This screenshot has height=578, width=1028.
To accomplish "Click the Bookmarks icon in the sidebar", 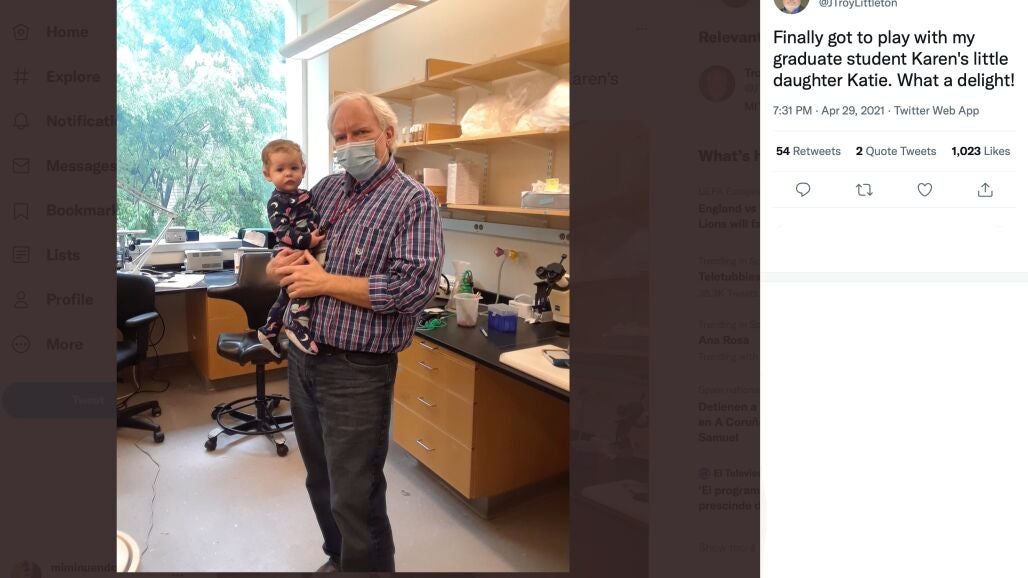I will tap(21, 211).
